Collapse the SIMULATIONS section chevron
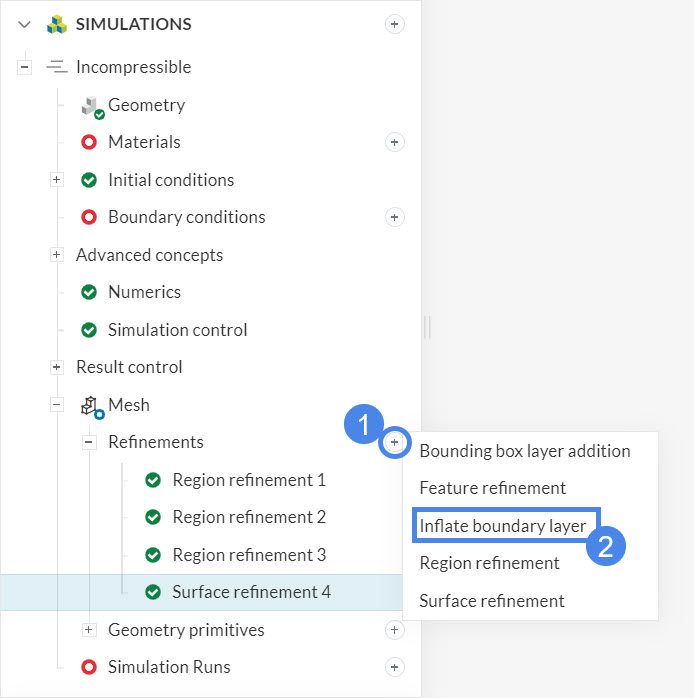Screen dimensions: 694x698 [x=25, y=25]
